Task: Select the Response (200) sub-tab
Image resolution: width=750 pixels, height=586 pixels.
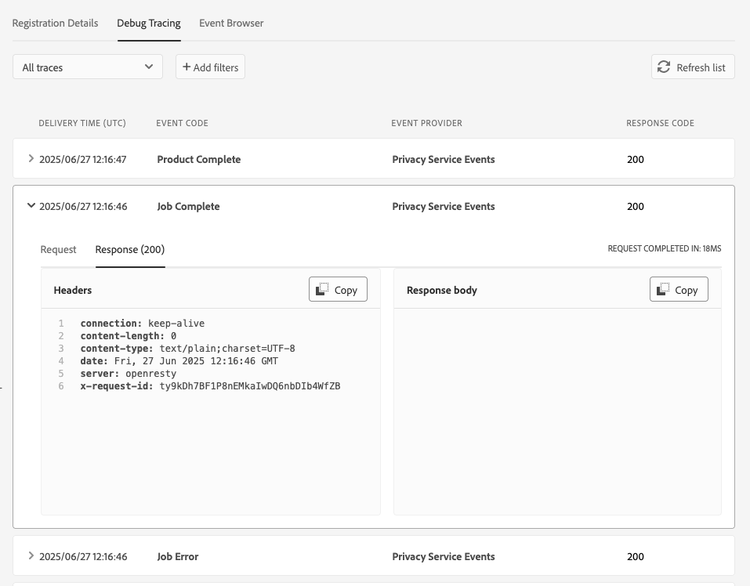Action: pyautogui.click(x=130, y=249)
